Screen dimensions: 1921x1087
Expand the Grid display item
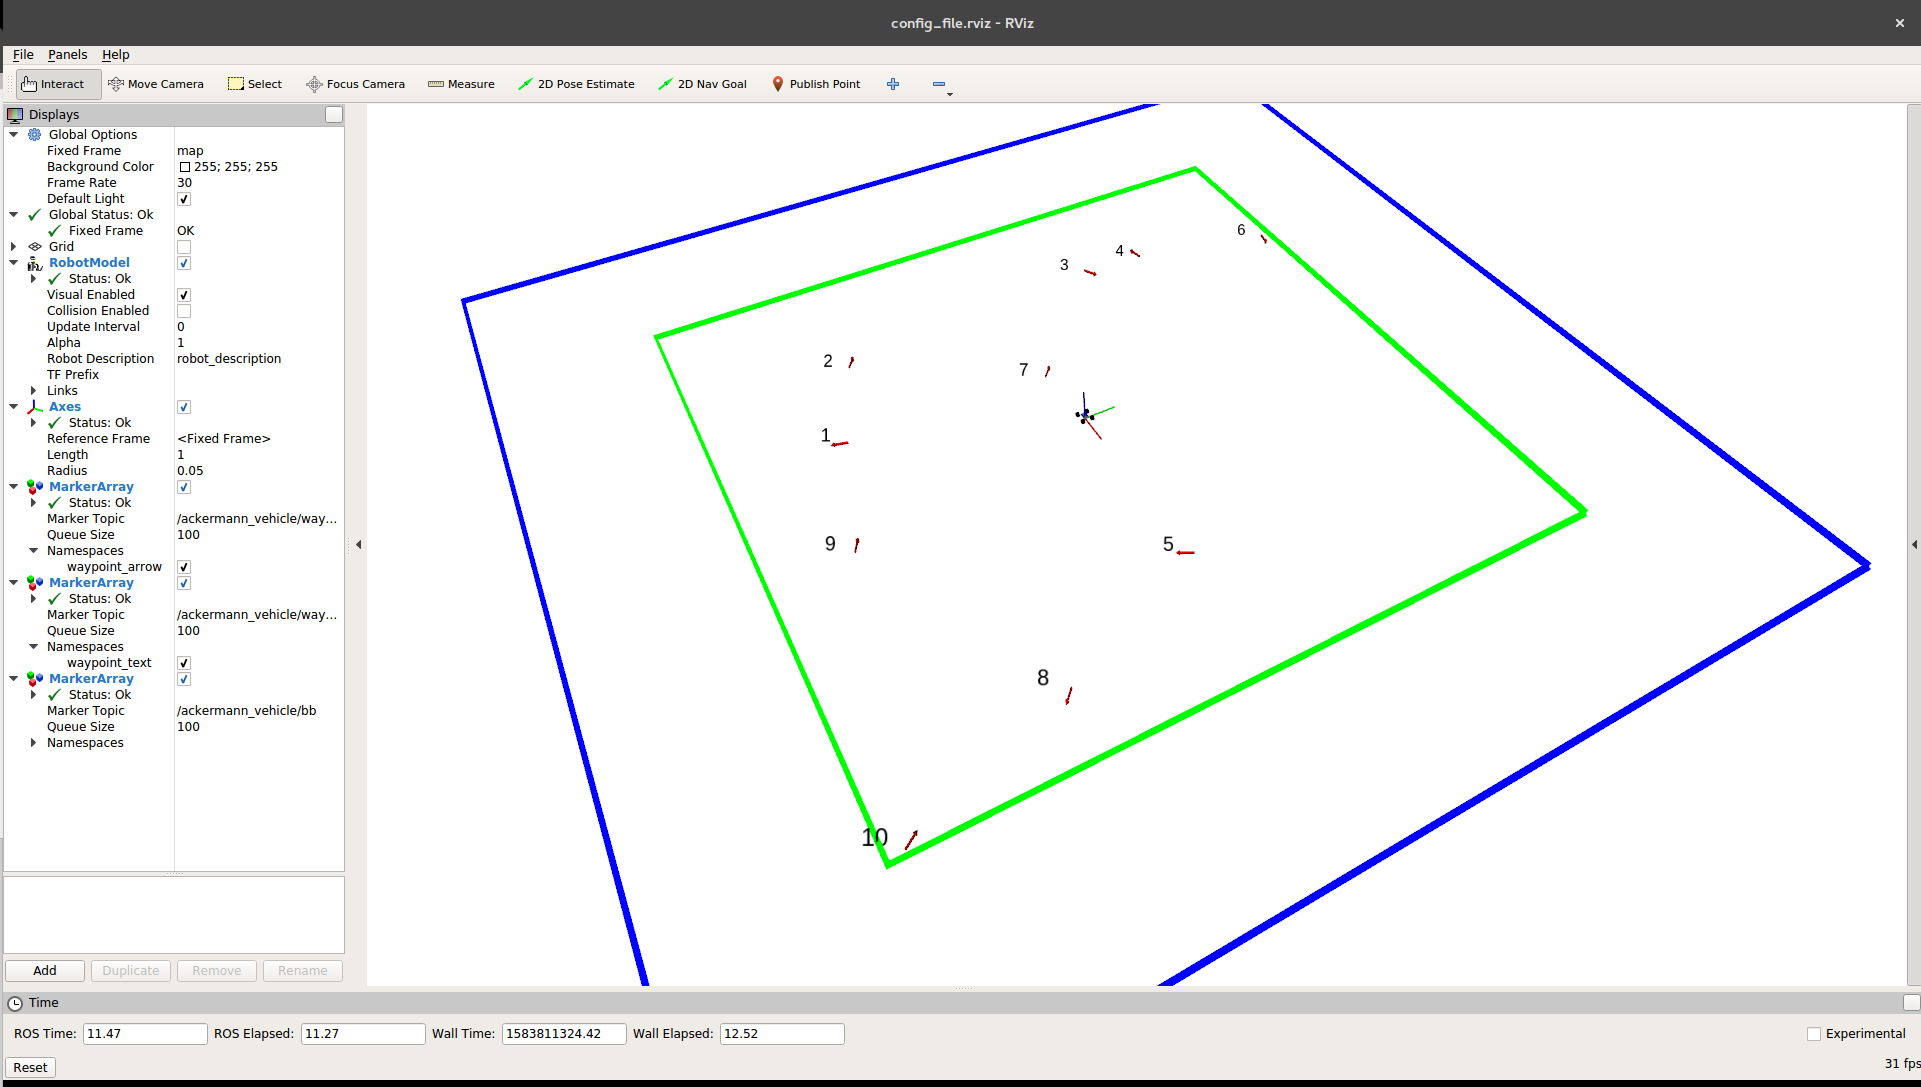pyautogui.click(x=14, y=247)
